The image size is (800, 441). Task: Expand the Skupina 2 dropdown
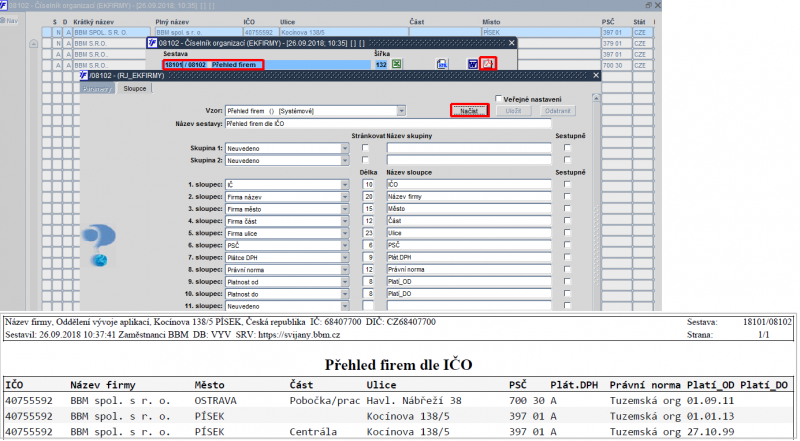point(345,160)
